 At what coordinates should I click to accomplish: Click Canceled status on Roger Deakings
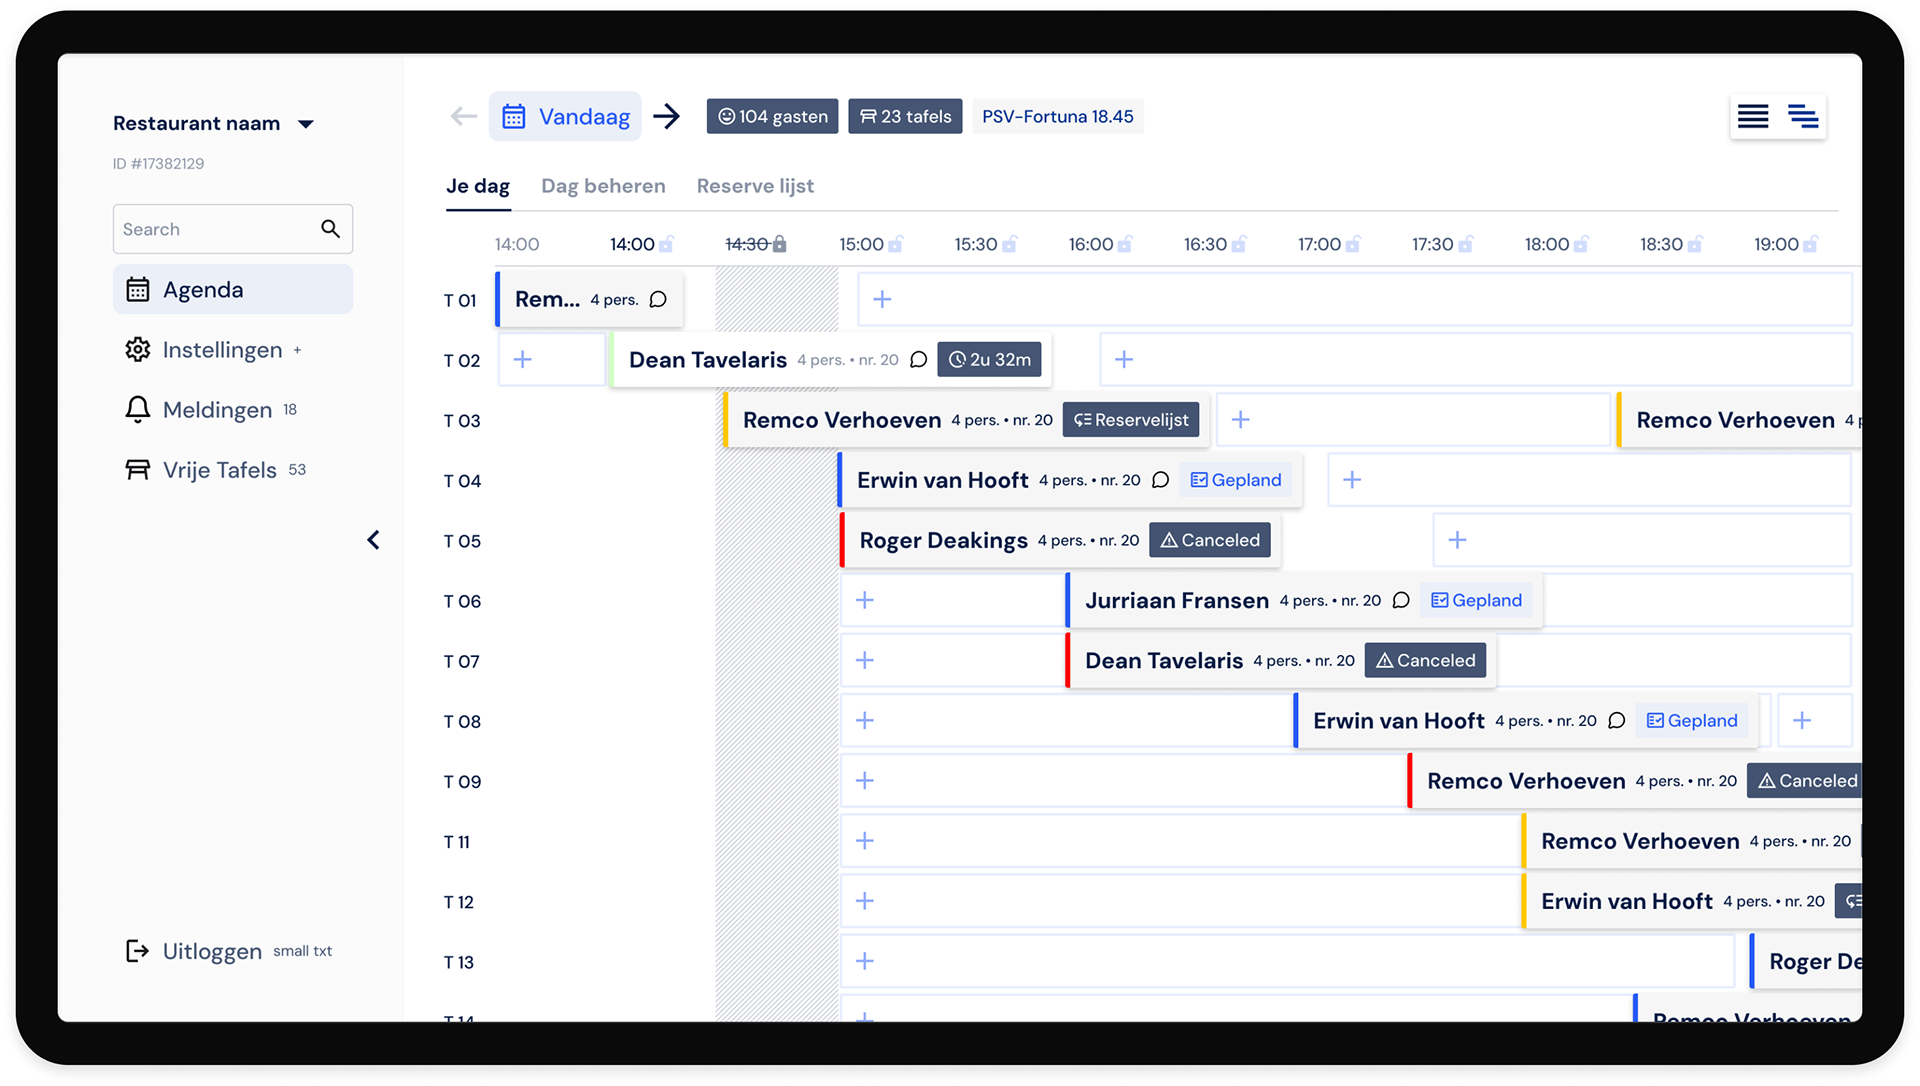point(1209,540)
